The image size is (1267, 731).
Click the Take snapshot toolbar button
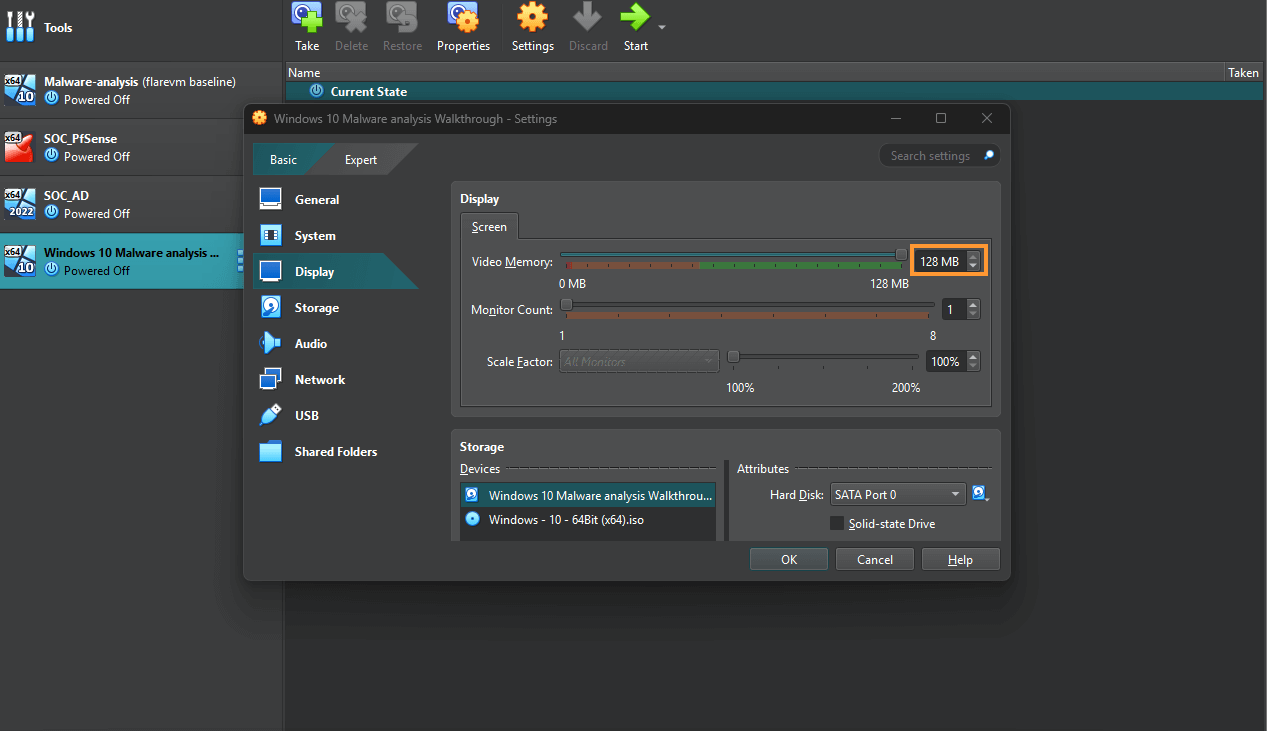(x=307, y=27)
